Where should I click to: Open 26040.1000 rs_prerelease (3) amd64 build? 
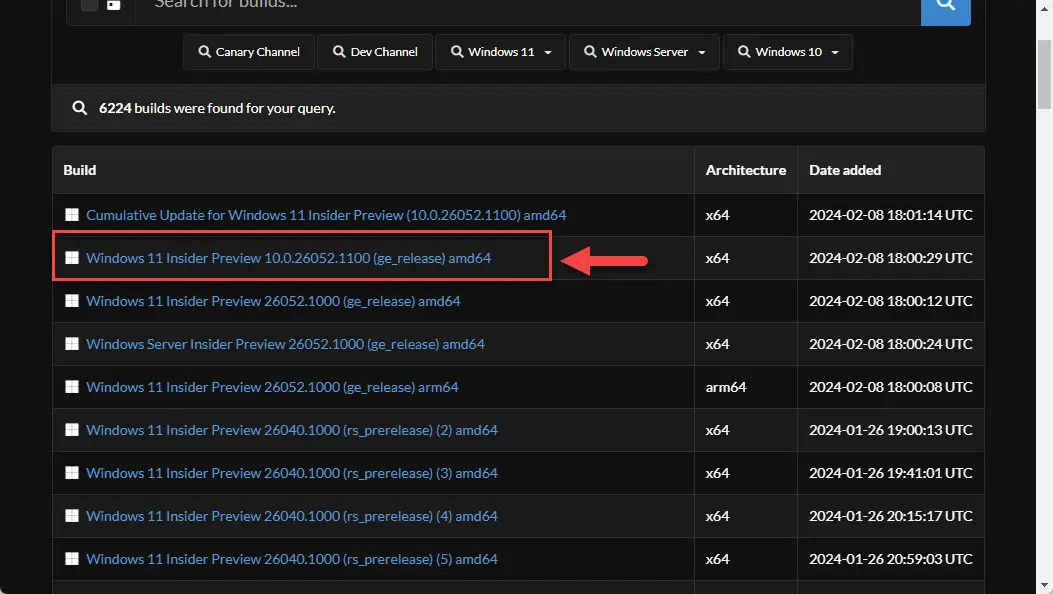pos(292,473)
